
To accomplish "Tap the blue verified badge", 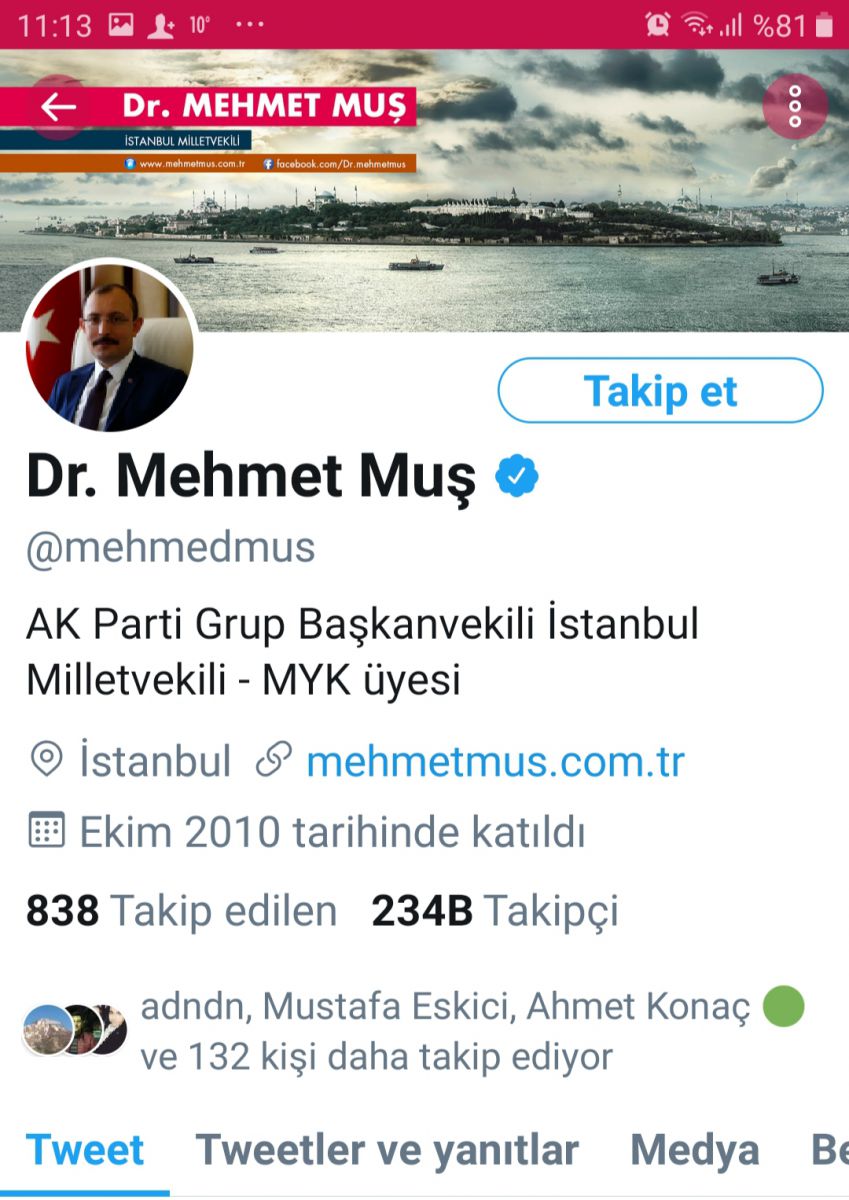I will [517, 475].
